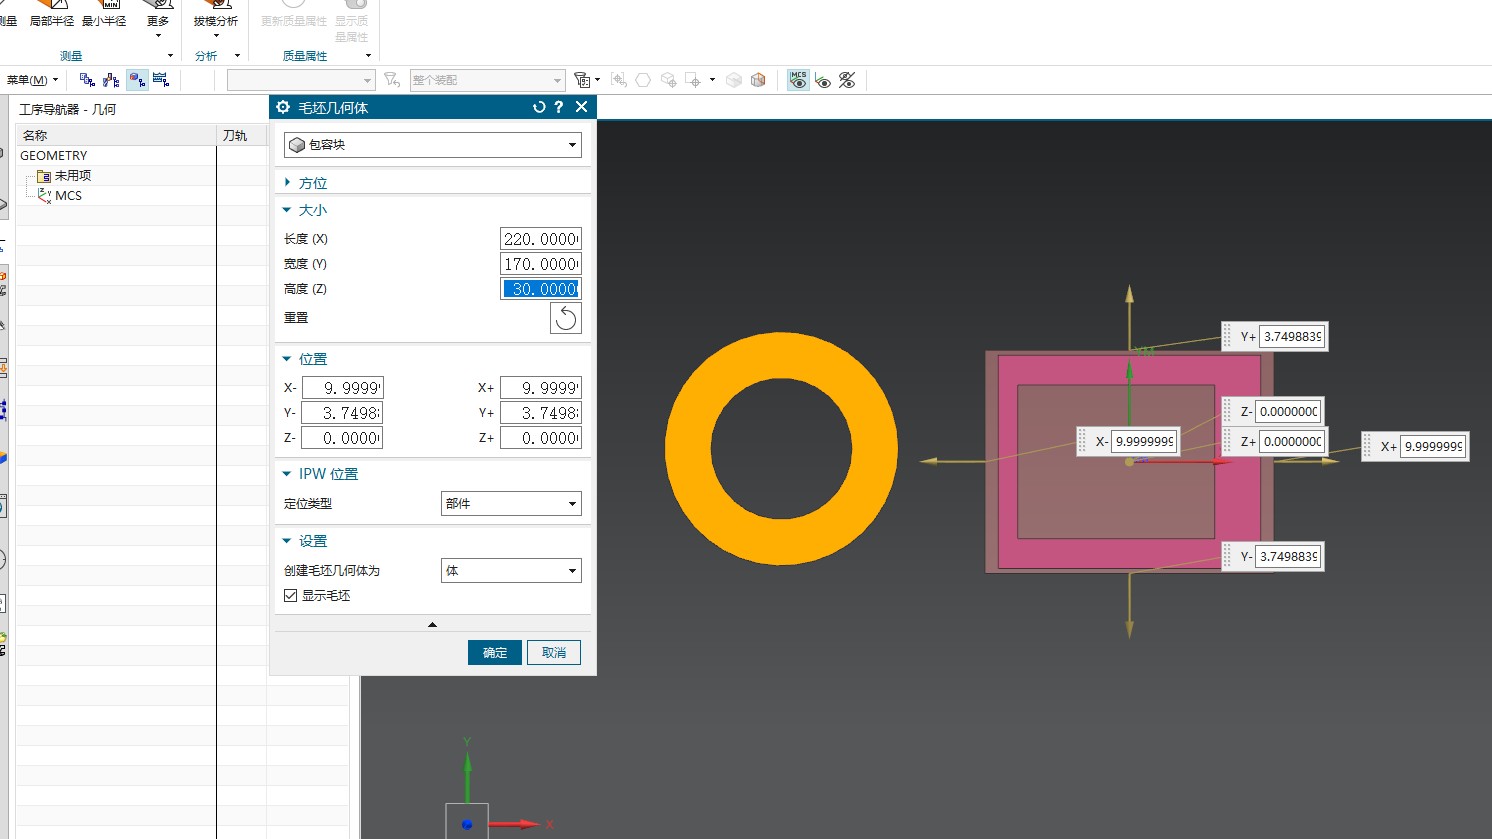Click the grey shaded solid cube icon

point(734,80)
